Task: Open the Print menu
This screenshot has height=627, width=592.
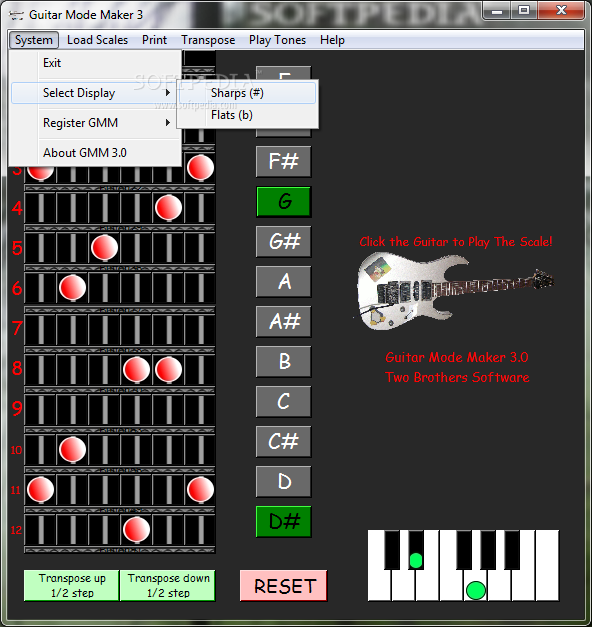Action: [154, 40]
